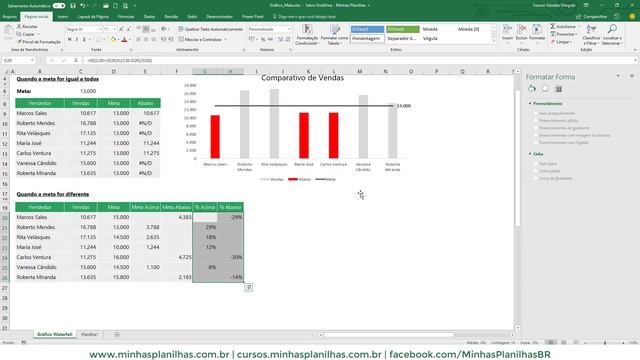Open the Limpar dropdown
The image size is (640, 360).
tap(561, 42)
